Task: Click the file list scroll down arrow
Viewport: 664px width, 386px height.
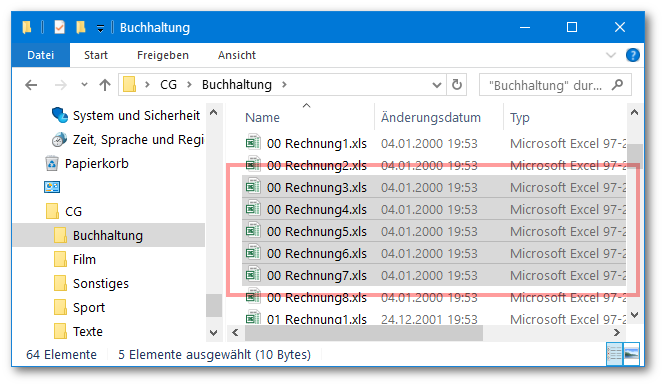Action: click(634, 315)
